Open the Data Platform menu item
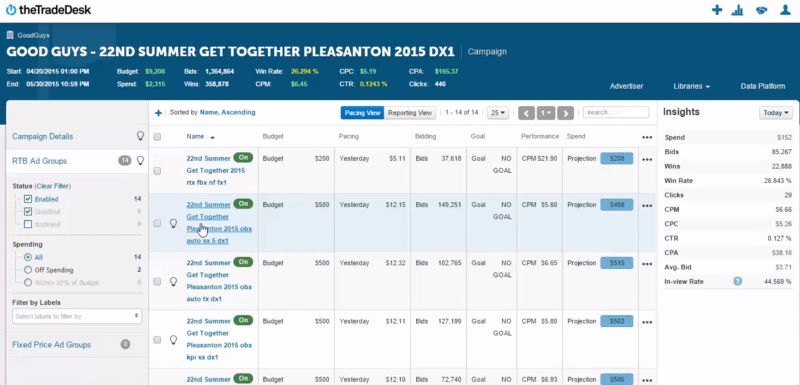 click(x=763, y=86)
